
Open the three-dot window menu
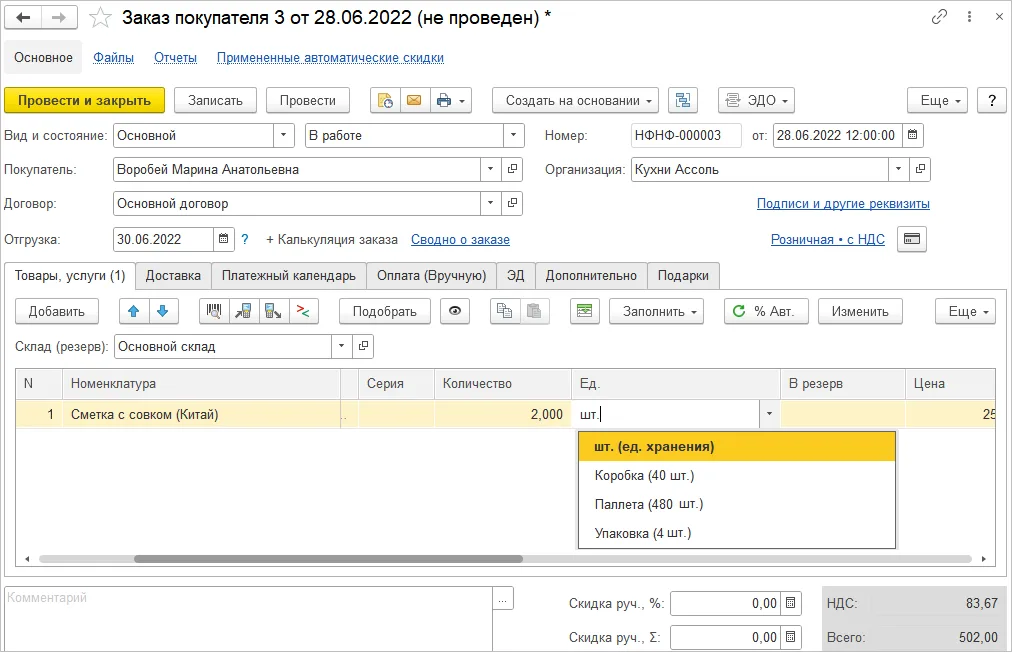[x=969, y=17]
